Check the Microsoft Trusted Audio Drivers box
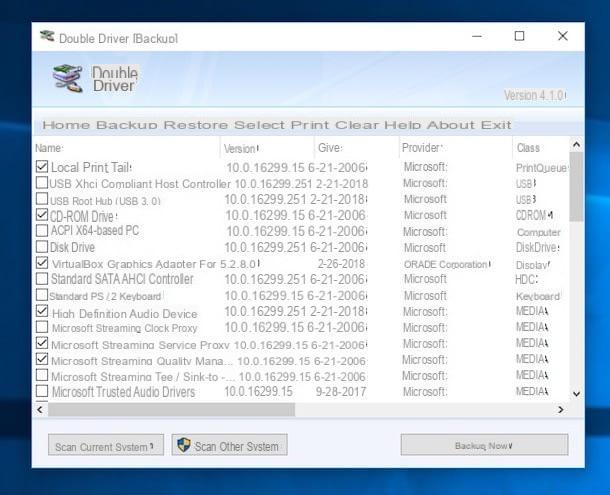Screen dimensions: 610x495 click(x=42, y=391)
